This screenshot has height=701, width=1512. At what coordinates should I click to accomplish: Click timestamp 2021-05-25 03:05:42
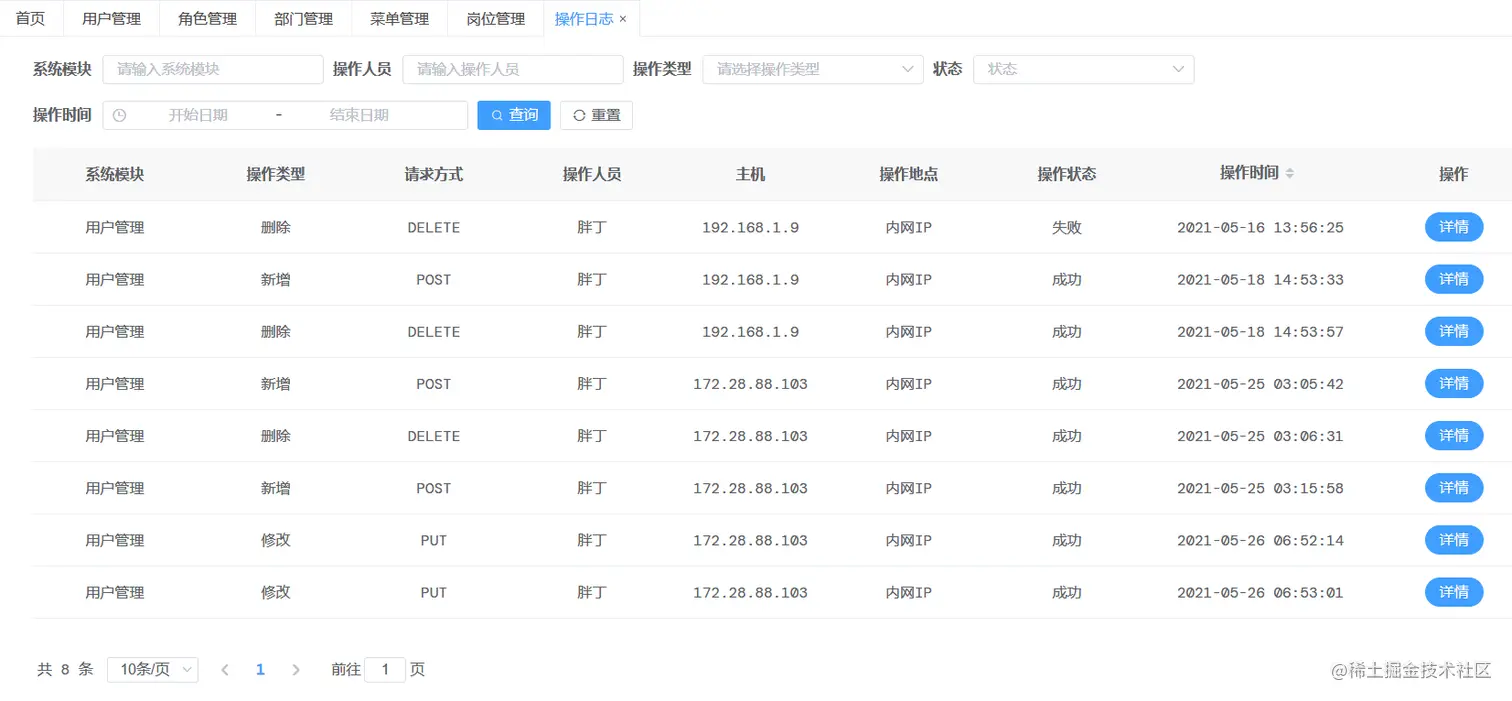(1260, 384)
